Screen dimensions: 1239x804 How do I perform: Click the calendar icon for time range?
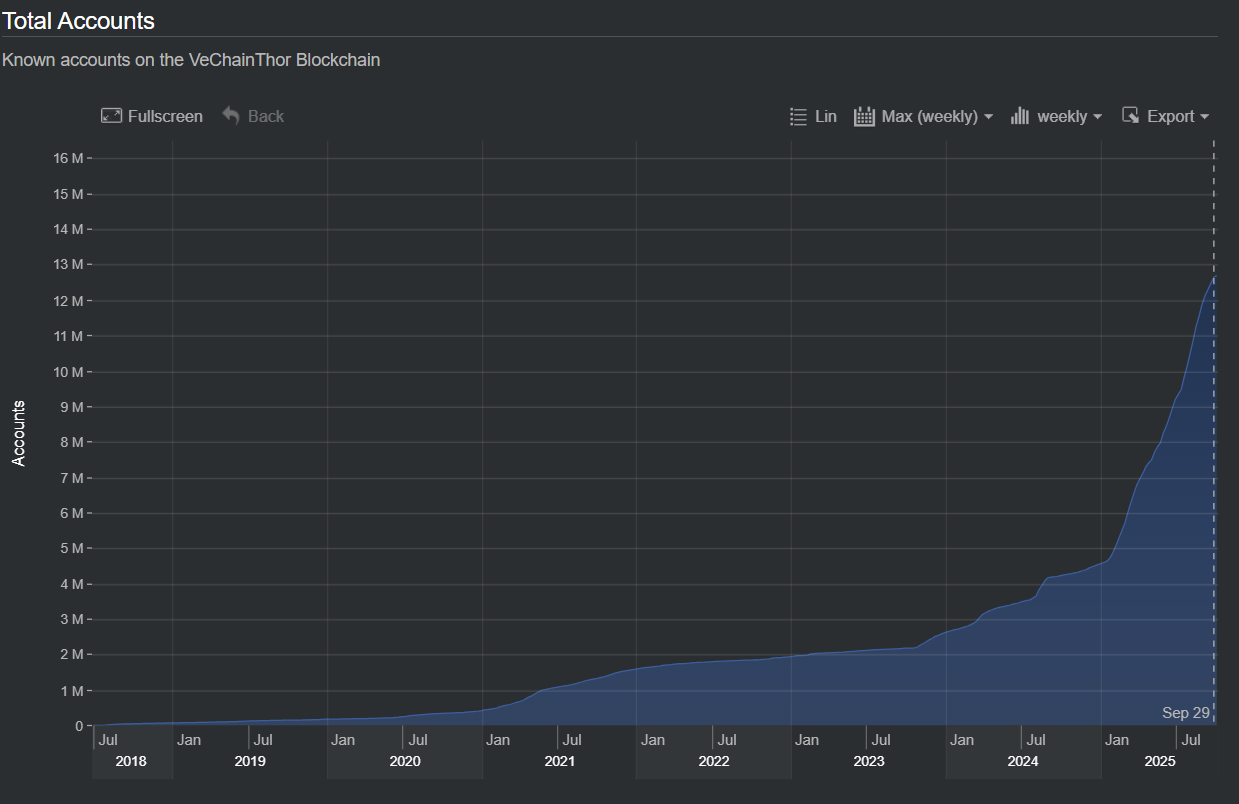(x=864, y=116)
